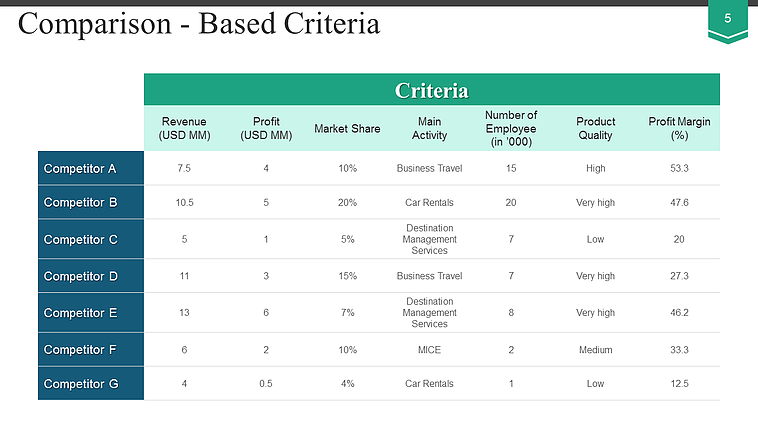
Task: Click the Competitor A row label
Action: [91, 168]
